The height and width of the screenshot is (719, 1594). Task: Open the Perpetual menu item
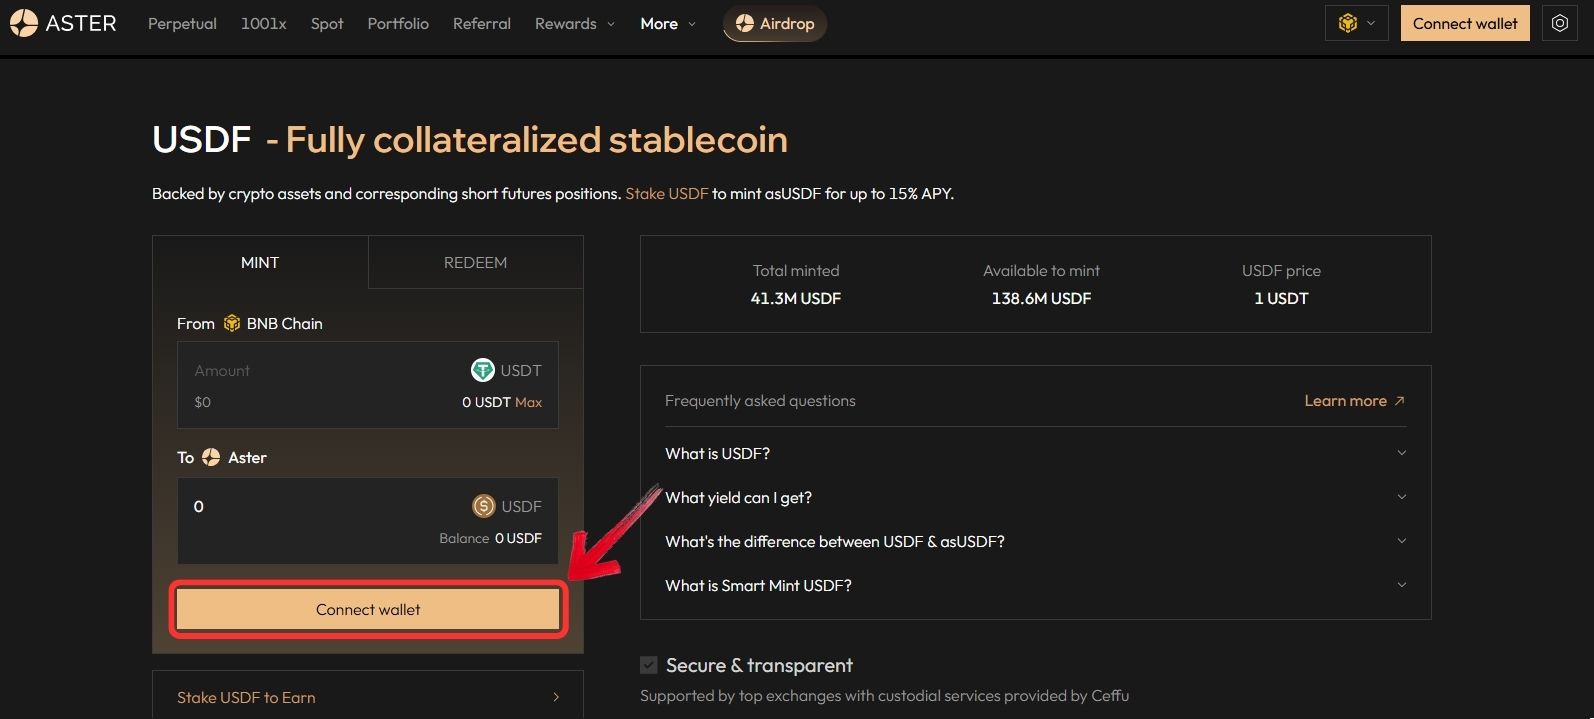click(182, 23)
